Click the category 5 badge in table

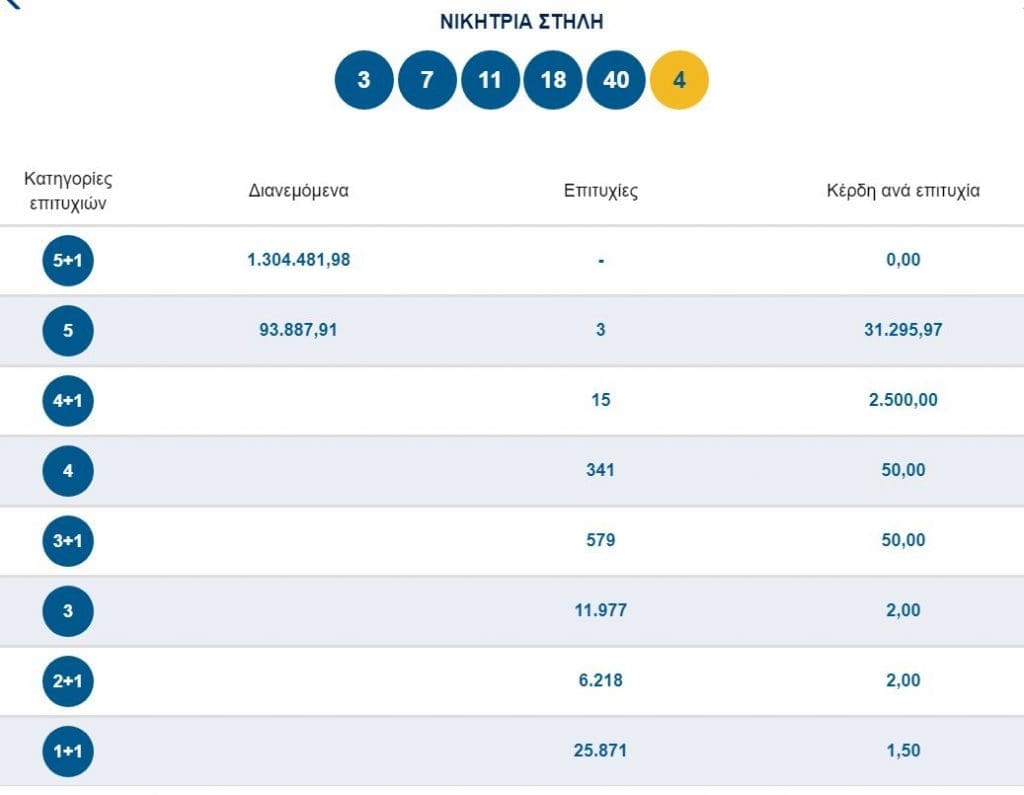(68, 330)
